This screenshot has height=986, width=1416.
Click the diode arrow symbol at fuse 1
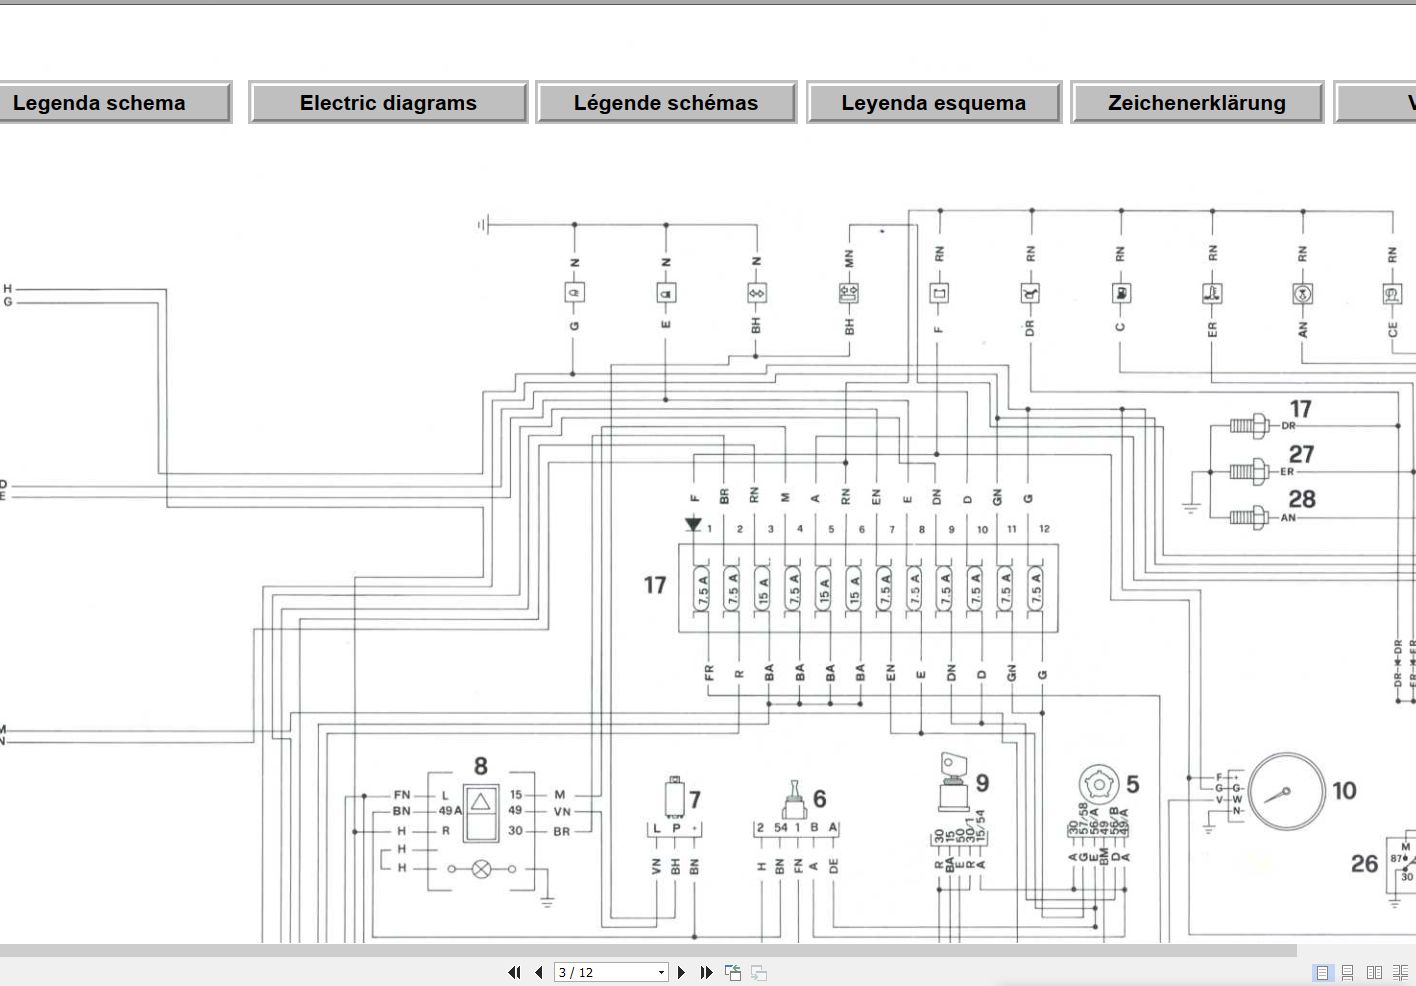(x=693, y=525)
